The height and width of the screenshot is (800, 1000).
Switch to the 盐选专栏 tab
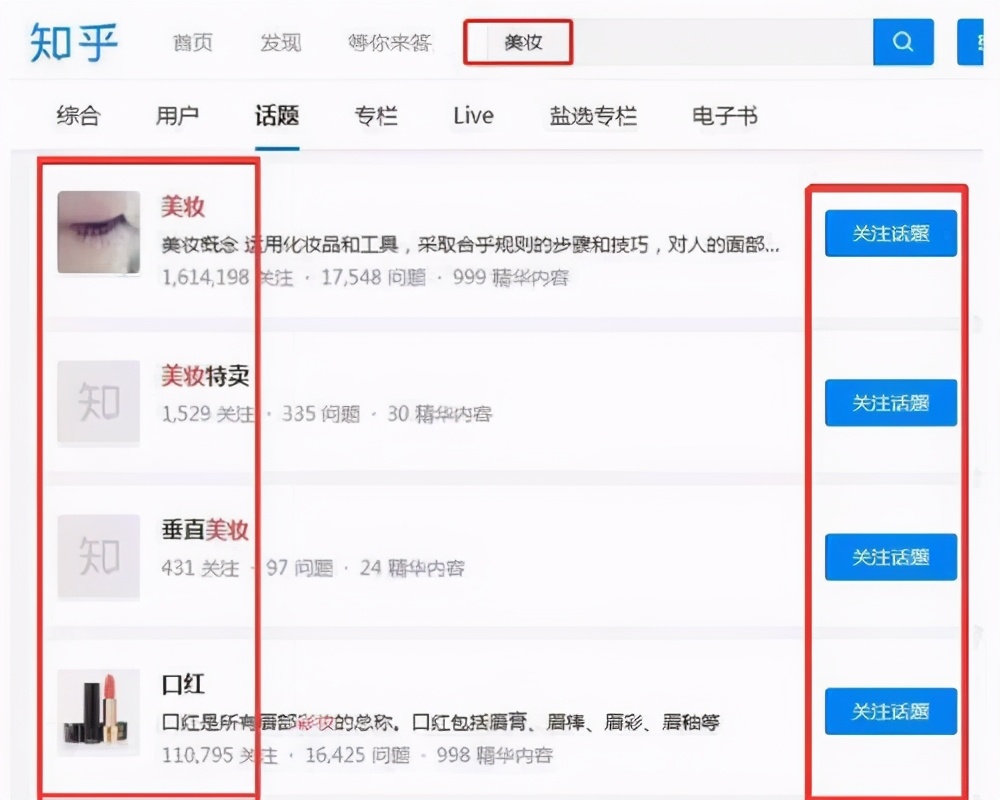(593, 116)
